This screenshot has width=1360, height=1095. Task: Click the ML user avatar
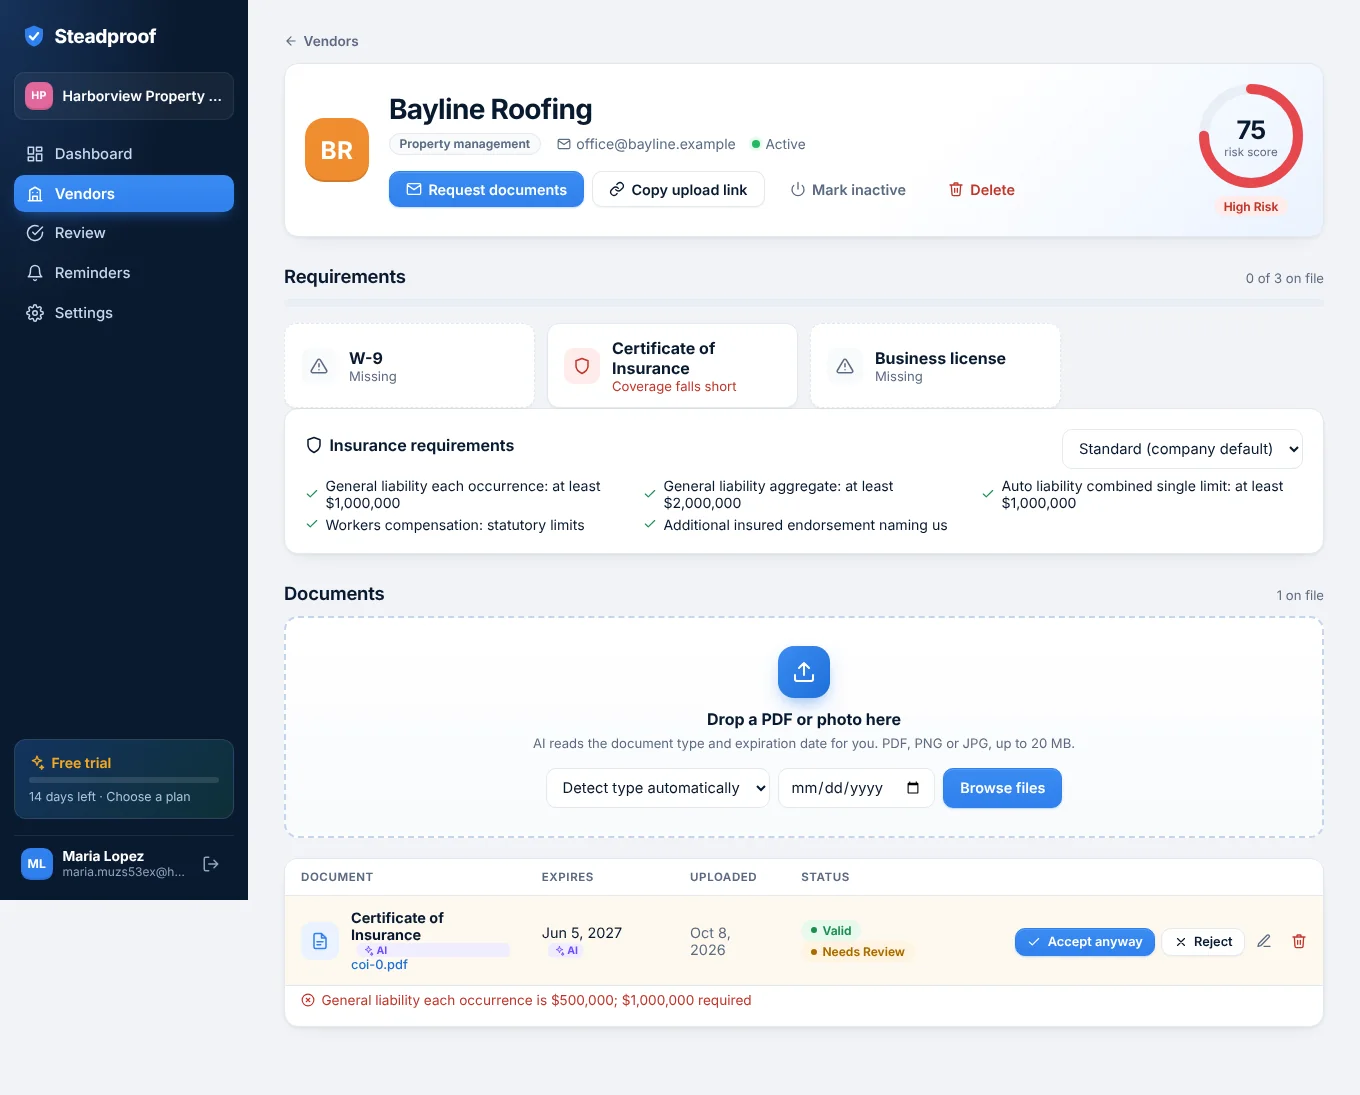[37, 864]
